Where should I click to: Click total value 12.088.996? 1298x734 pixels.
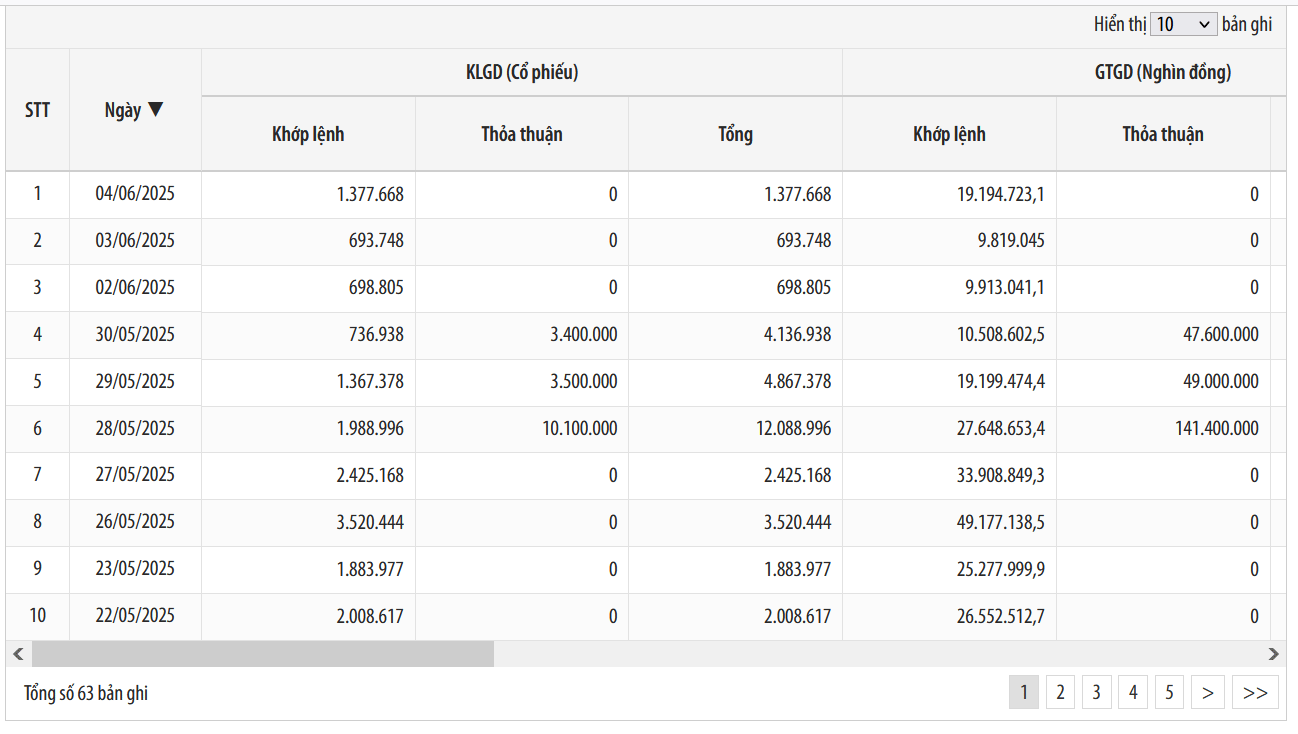(x=796, y=429)
